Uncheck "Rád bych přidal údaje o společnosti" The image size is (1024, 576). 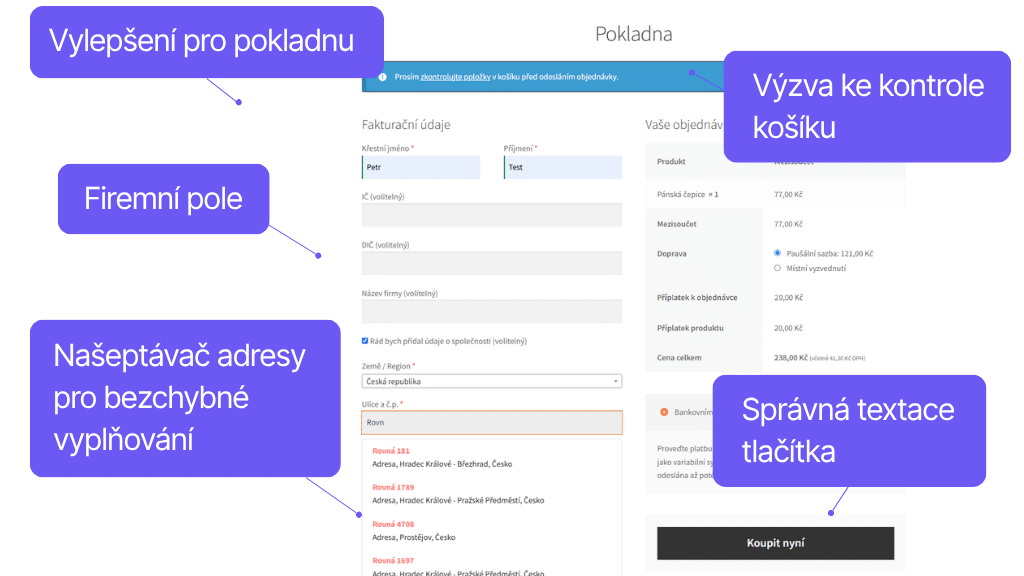pyautogui.click(x=365, y=340)
